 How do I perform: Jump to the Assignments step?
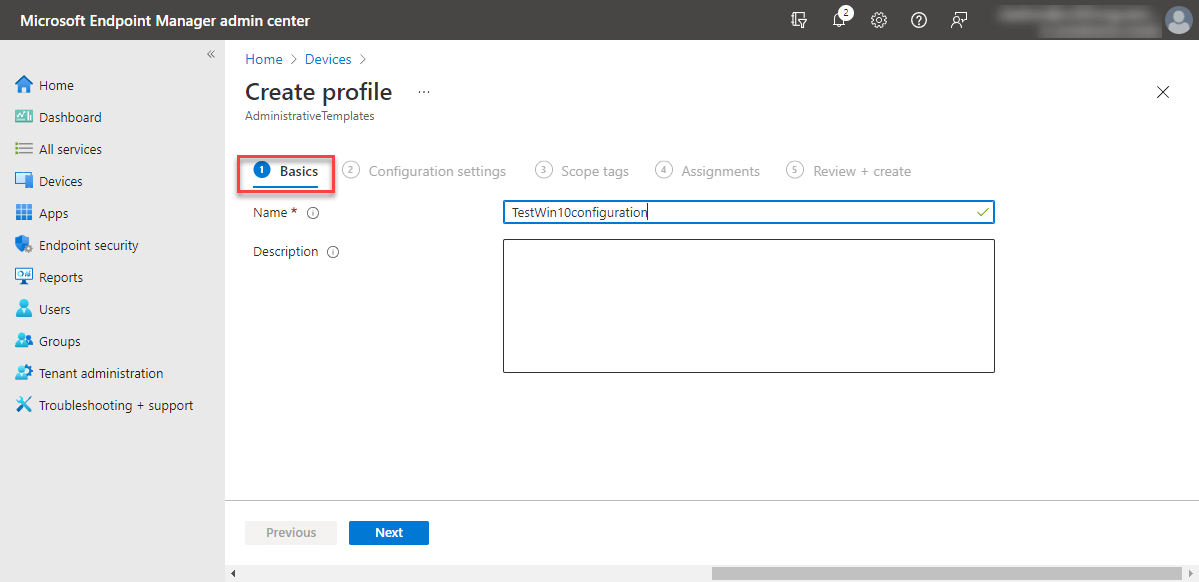pyautogui.click(x=718, y=170)
